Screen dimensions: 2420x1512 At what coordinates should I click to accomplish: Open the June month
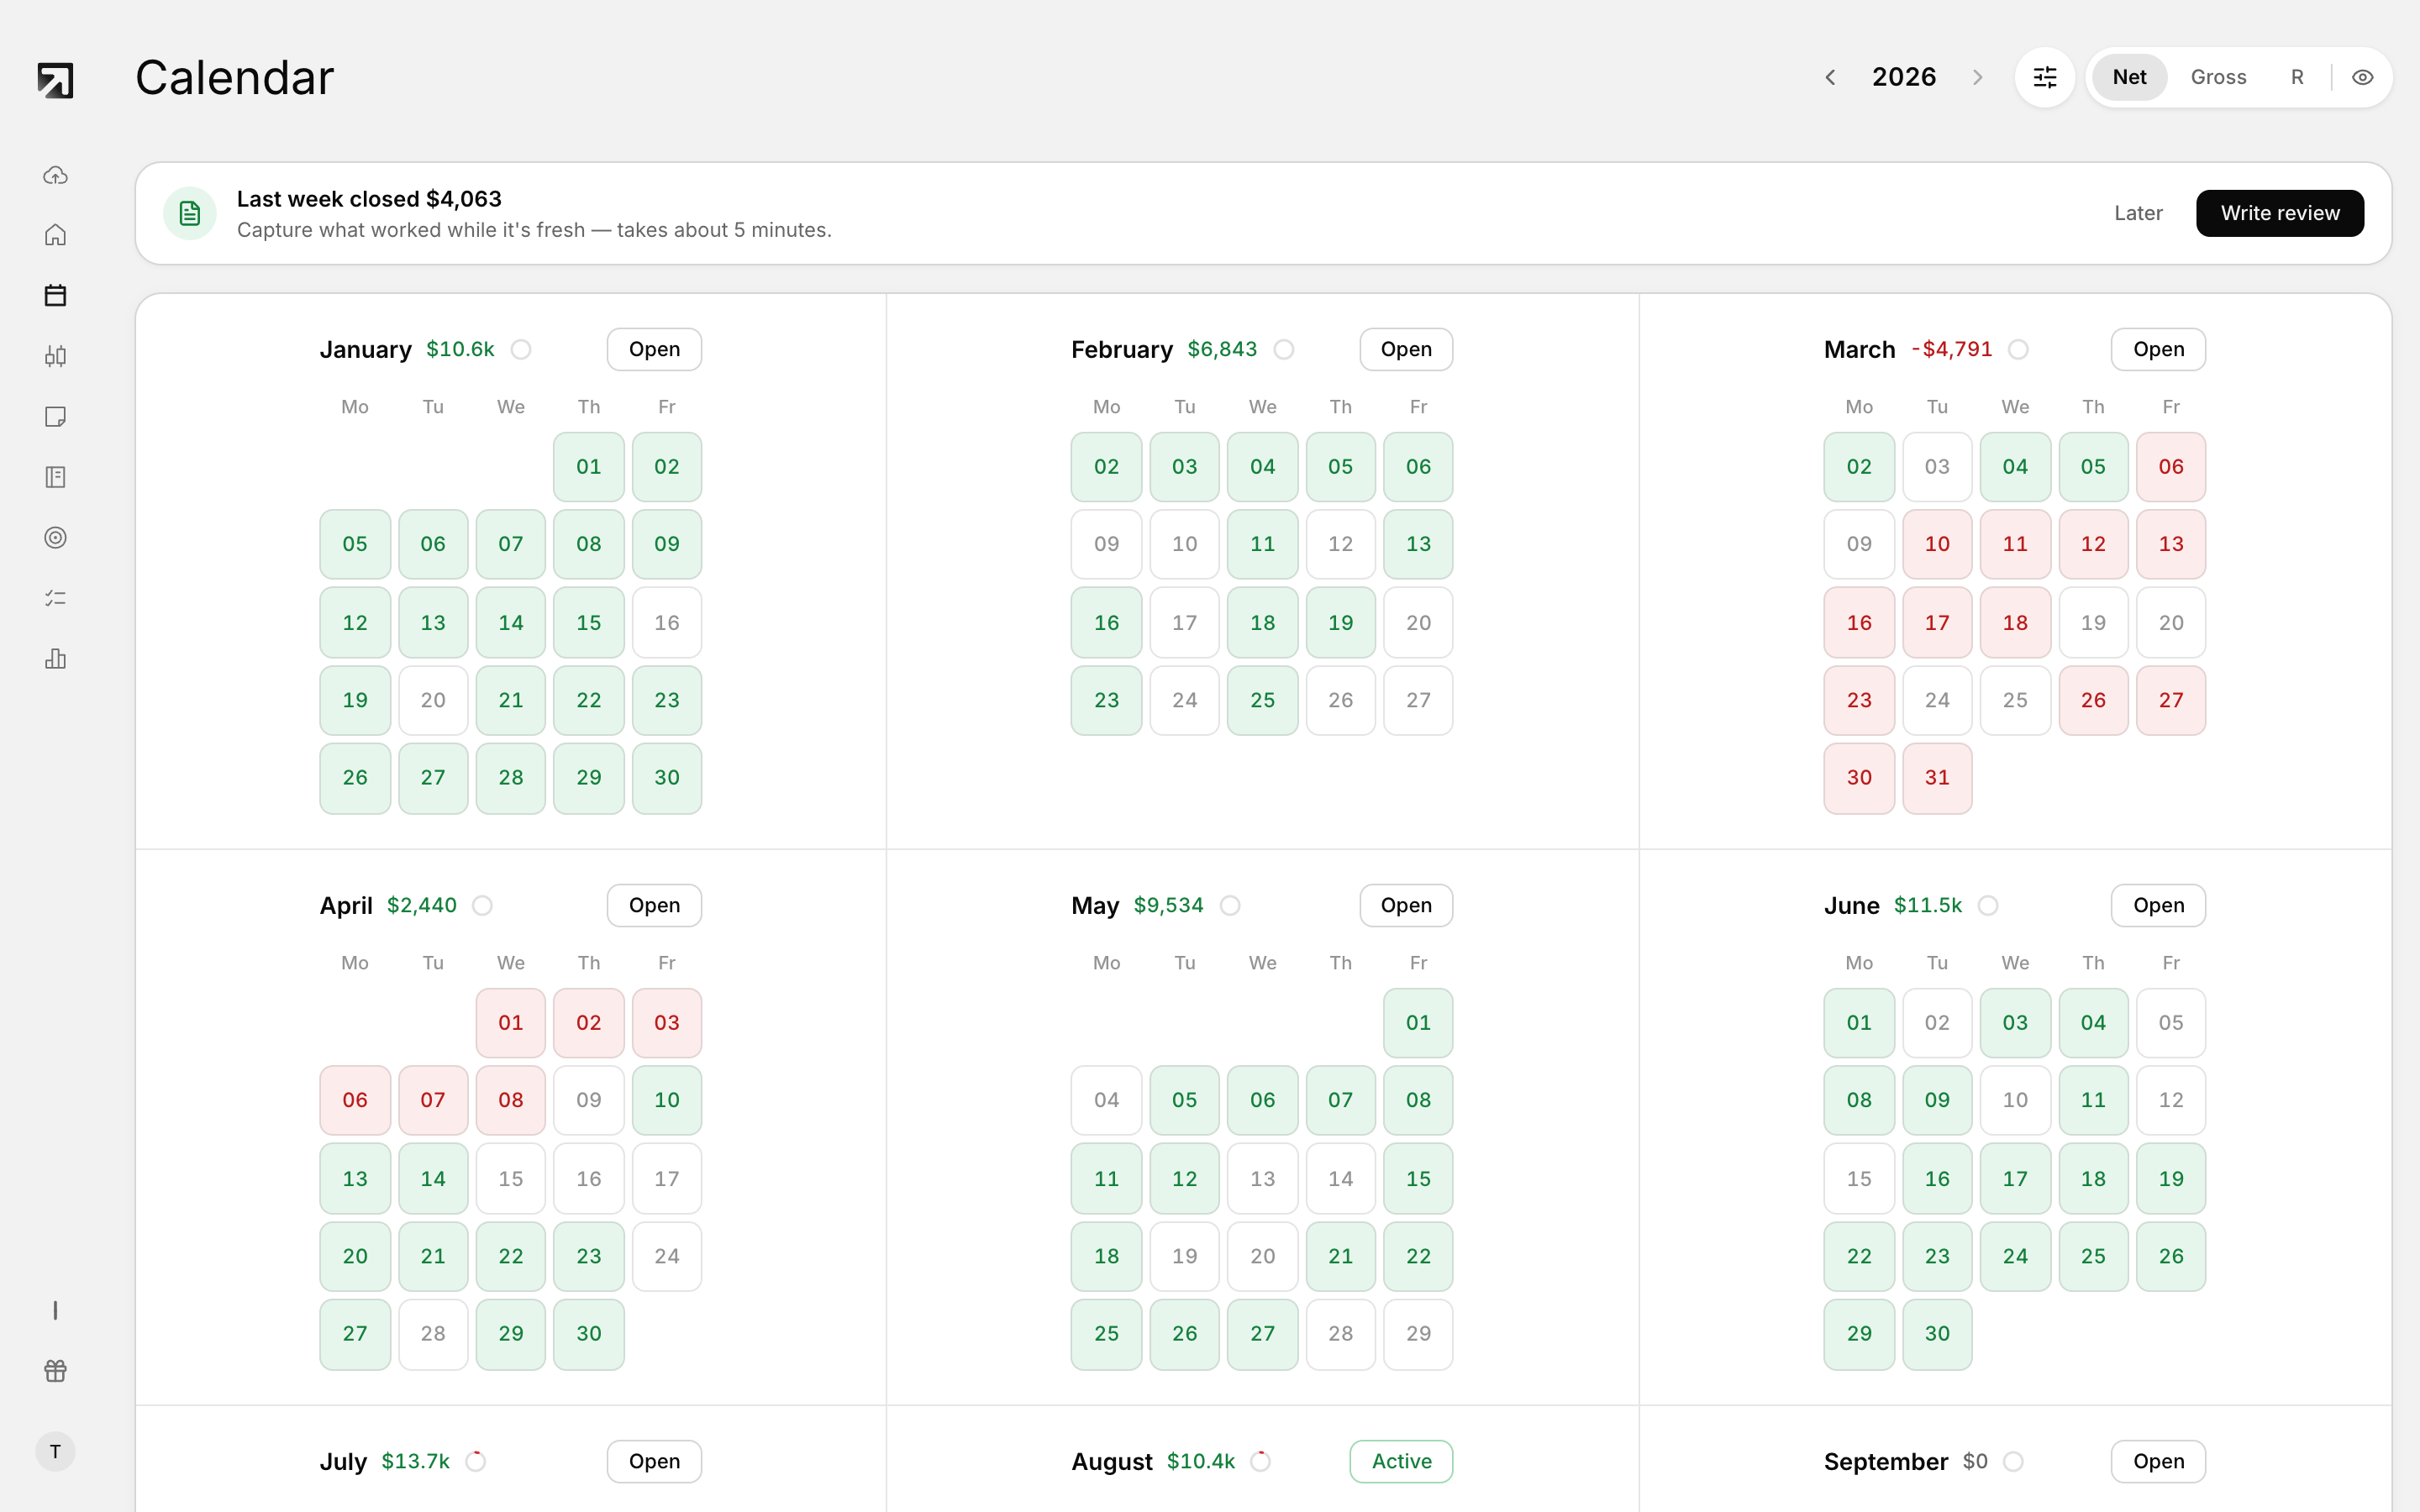click(x=2158, y=905)
